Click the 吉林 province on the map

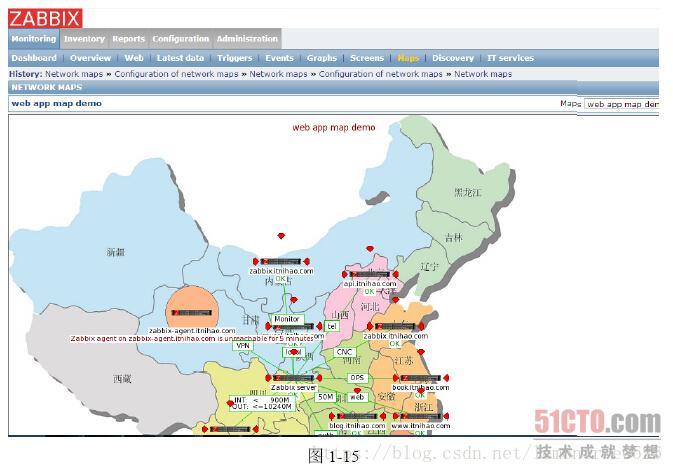pyautogui.click(x=454, y=237)
